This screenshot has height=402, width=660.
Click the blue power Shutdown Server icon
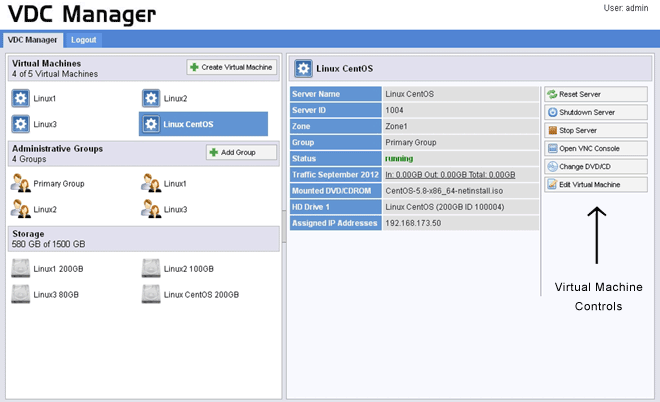[x=552, y=112]
